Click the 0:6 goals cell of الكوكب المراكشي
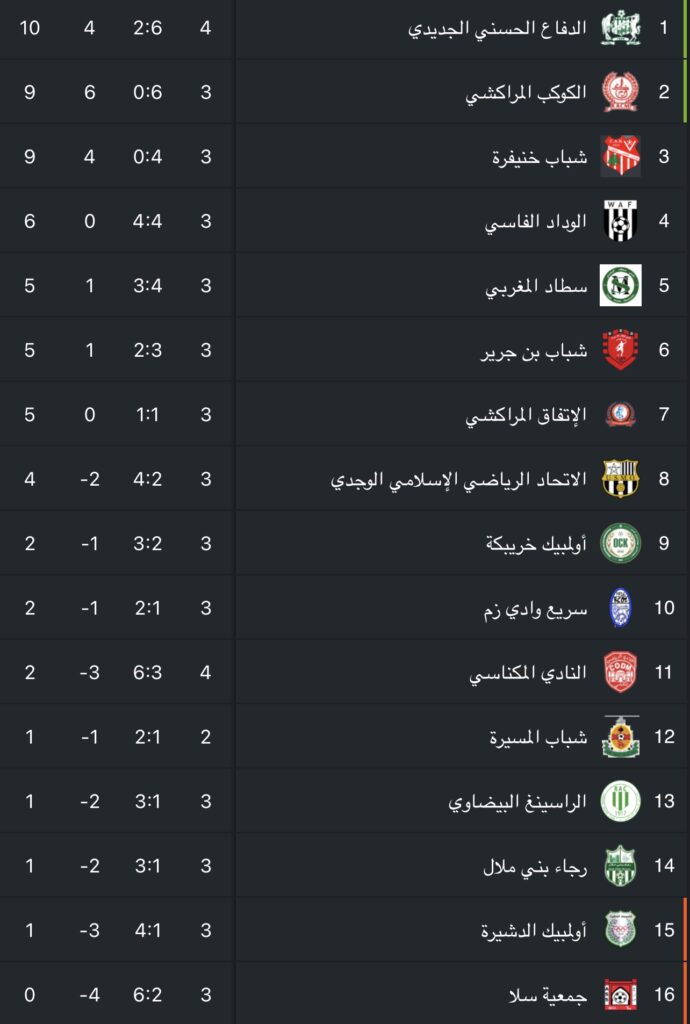This screenshot has width=690, height=1024. (x=148, y=92)
